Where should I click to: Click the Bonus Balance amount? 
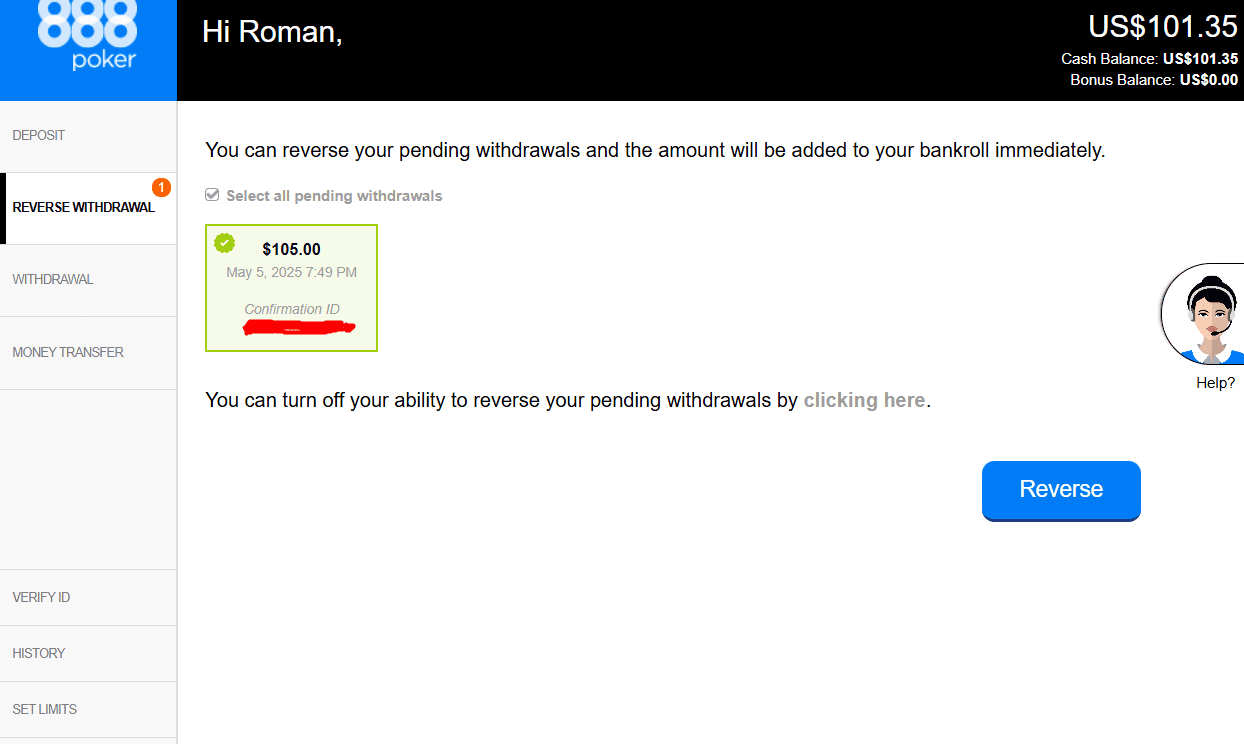(1208, 80)
